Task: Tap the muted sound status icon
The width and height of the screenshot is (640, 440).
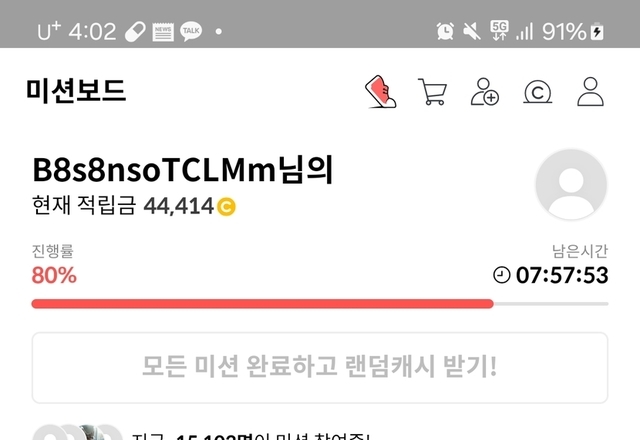Action: point(471,31)
